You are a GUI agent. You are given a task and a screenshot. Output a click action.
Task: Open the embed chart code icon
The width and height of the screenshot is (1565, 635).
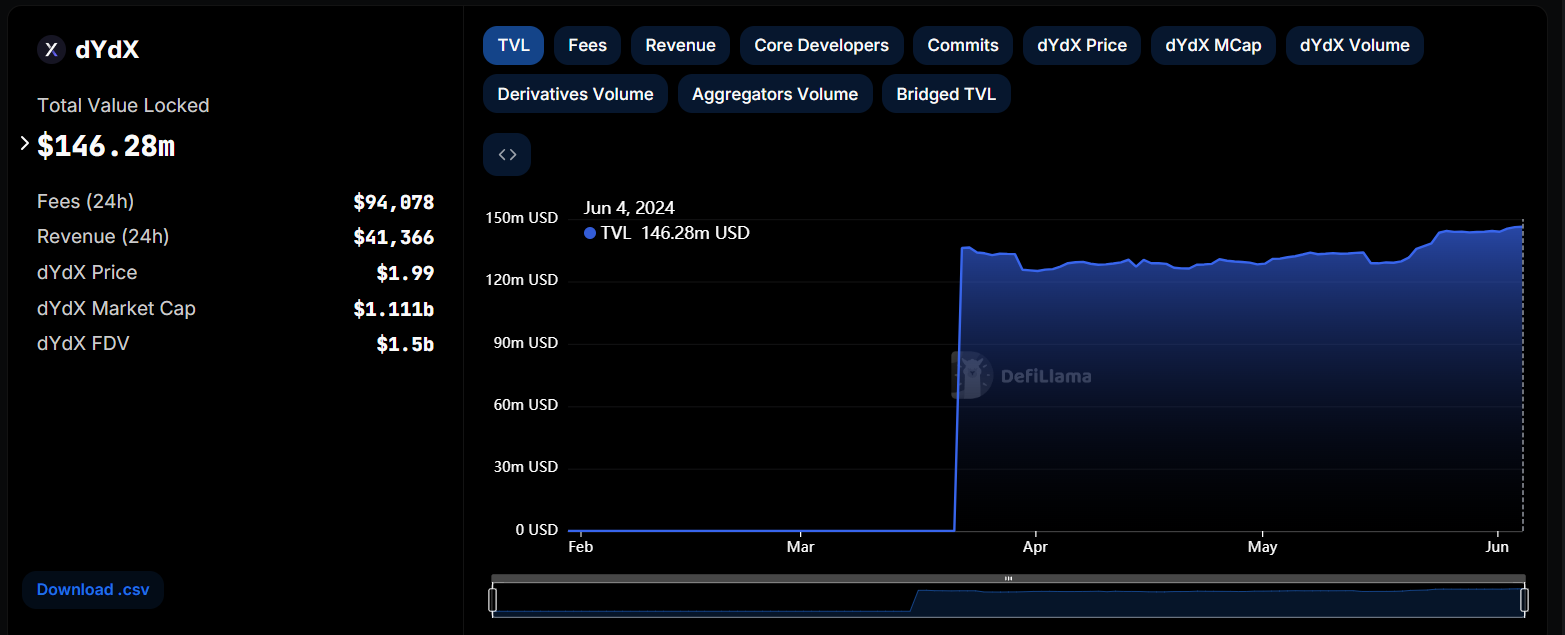(507, 155)
